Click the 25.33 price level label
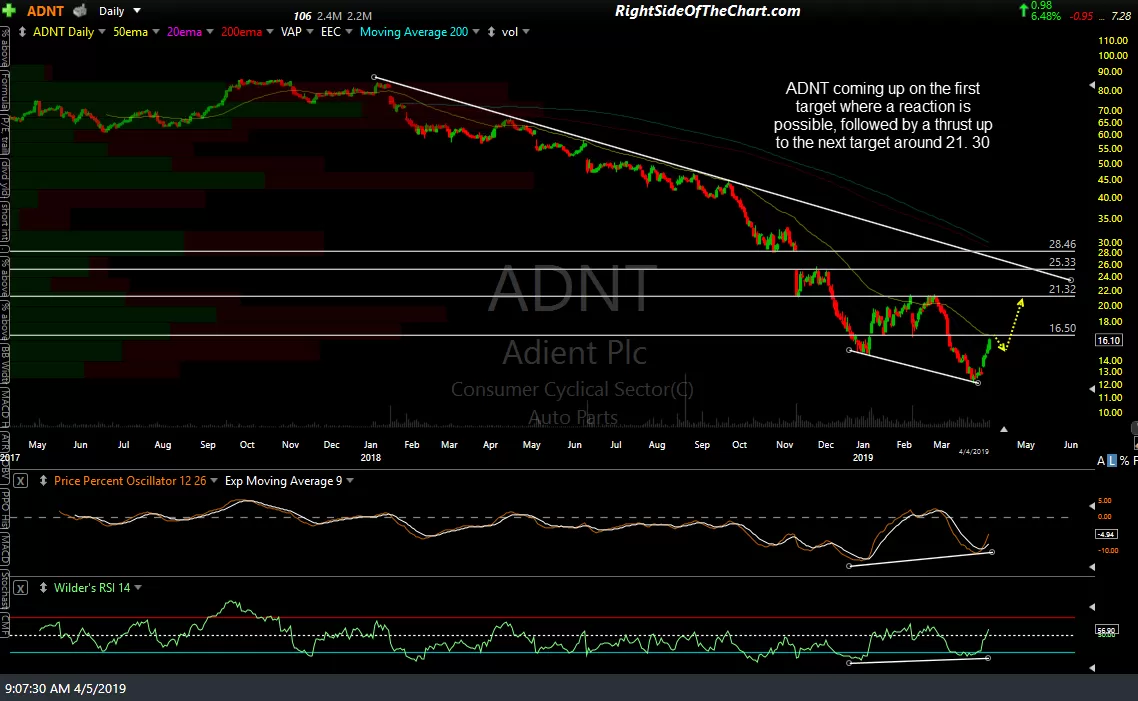This screenshot has height=701, width=1138. (x=1063, y=263)
